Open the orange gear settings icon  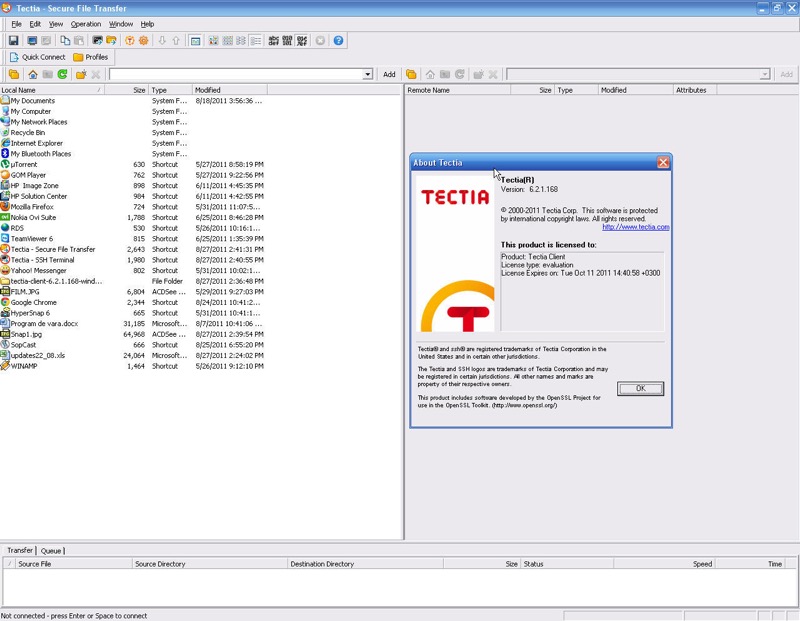click(144, 41)
